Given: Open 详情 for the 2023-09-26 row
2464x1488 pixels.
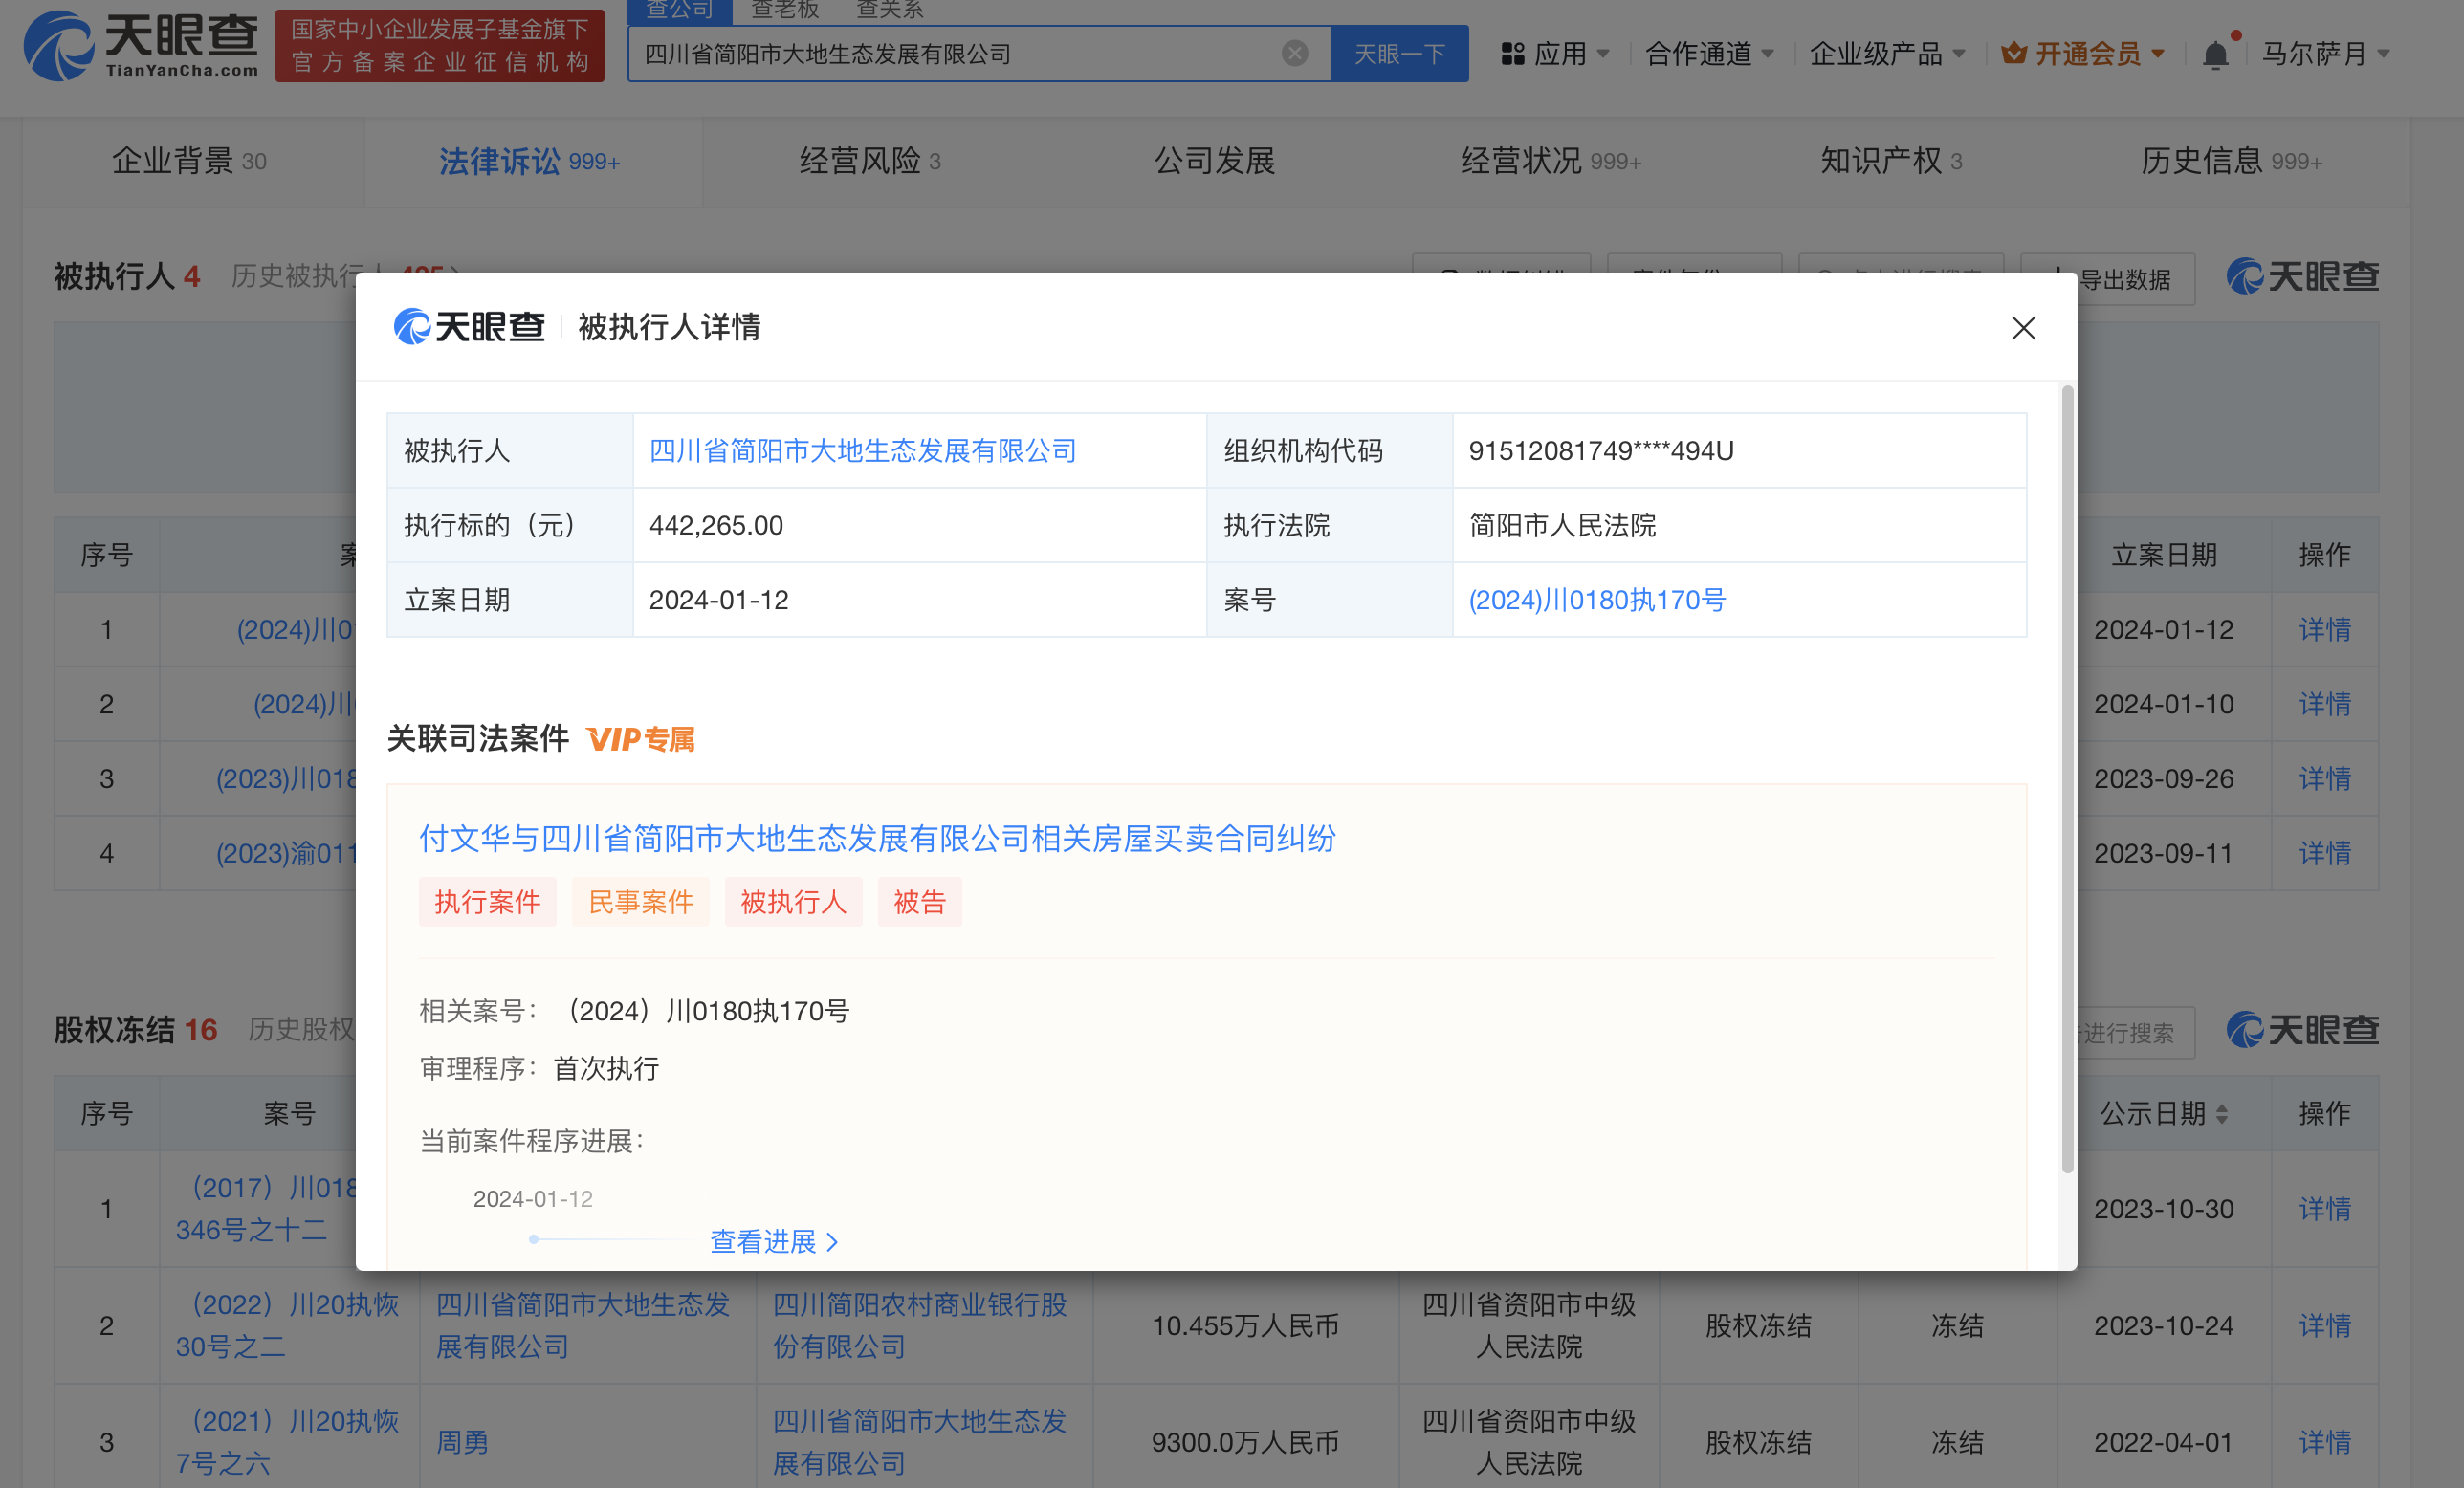Looking at the screenshot, I should [x=2324, y=779].
